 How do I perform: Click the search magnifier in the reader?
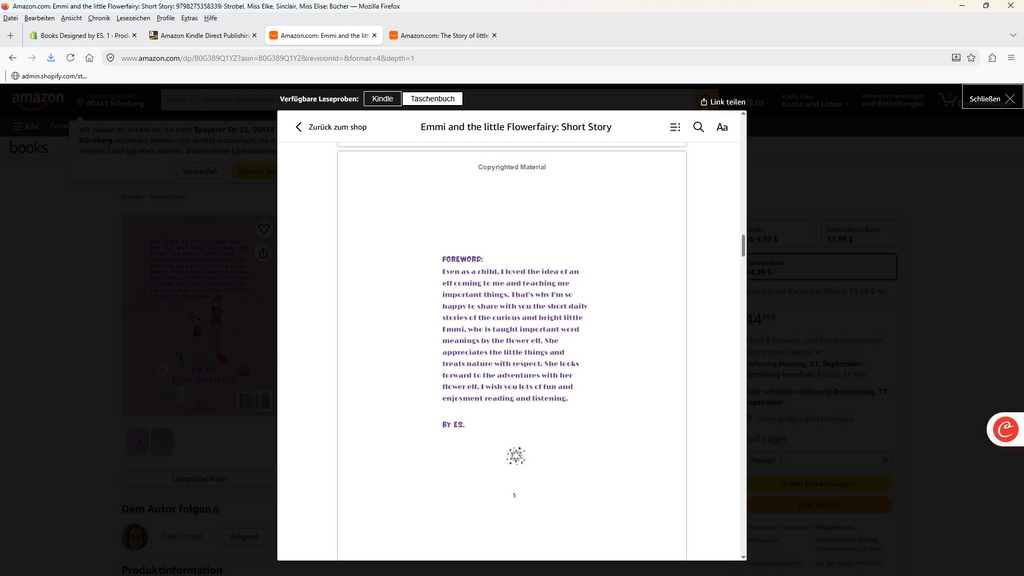tap(698, 127)
